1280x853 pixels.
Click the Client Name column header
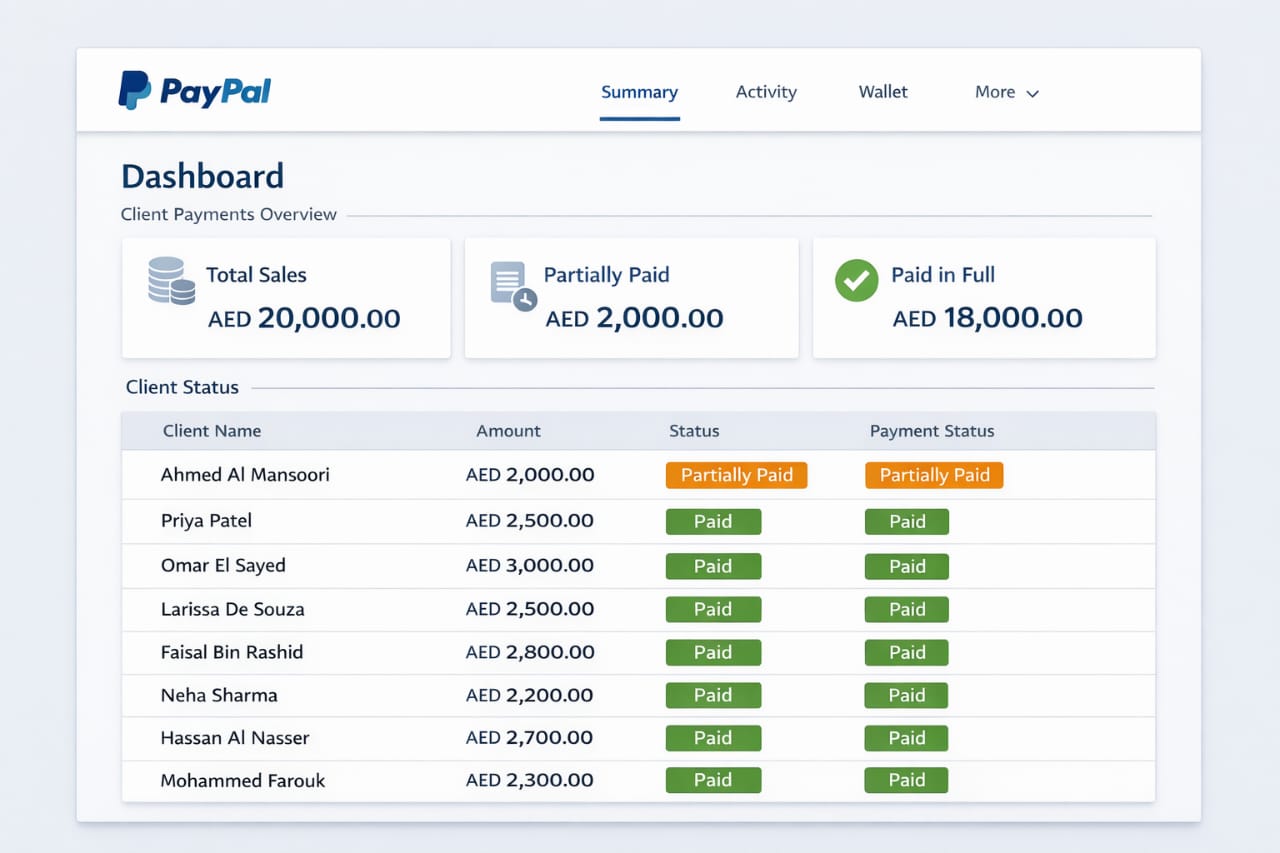[212, 431]
